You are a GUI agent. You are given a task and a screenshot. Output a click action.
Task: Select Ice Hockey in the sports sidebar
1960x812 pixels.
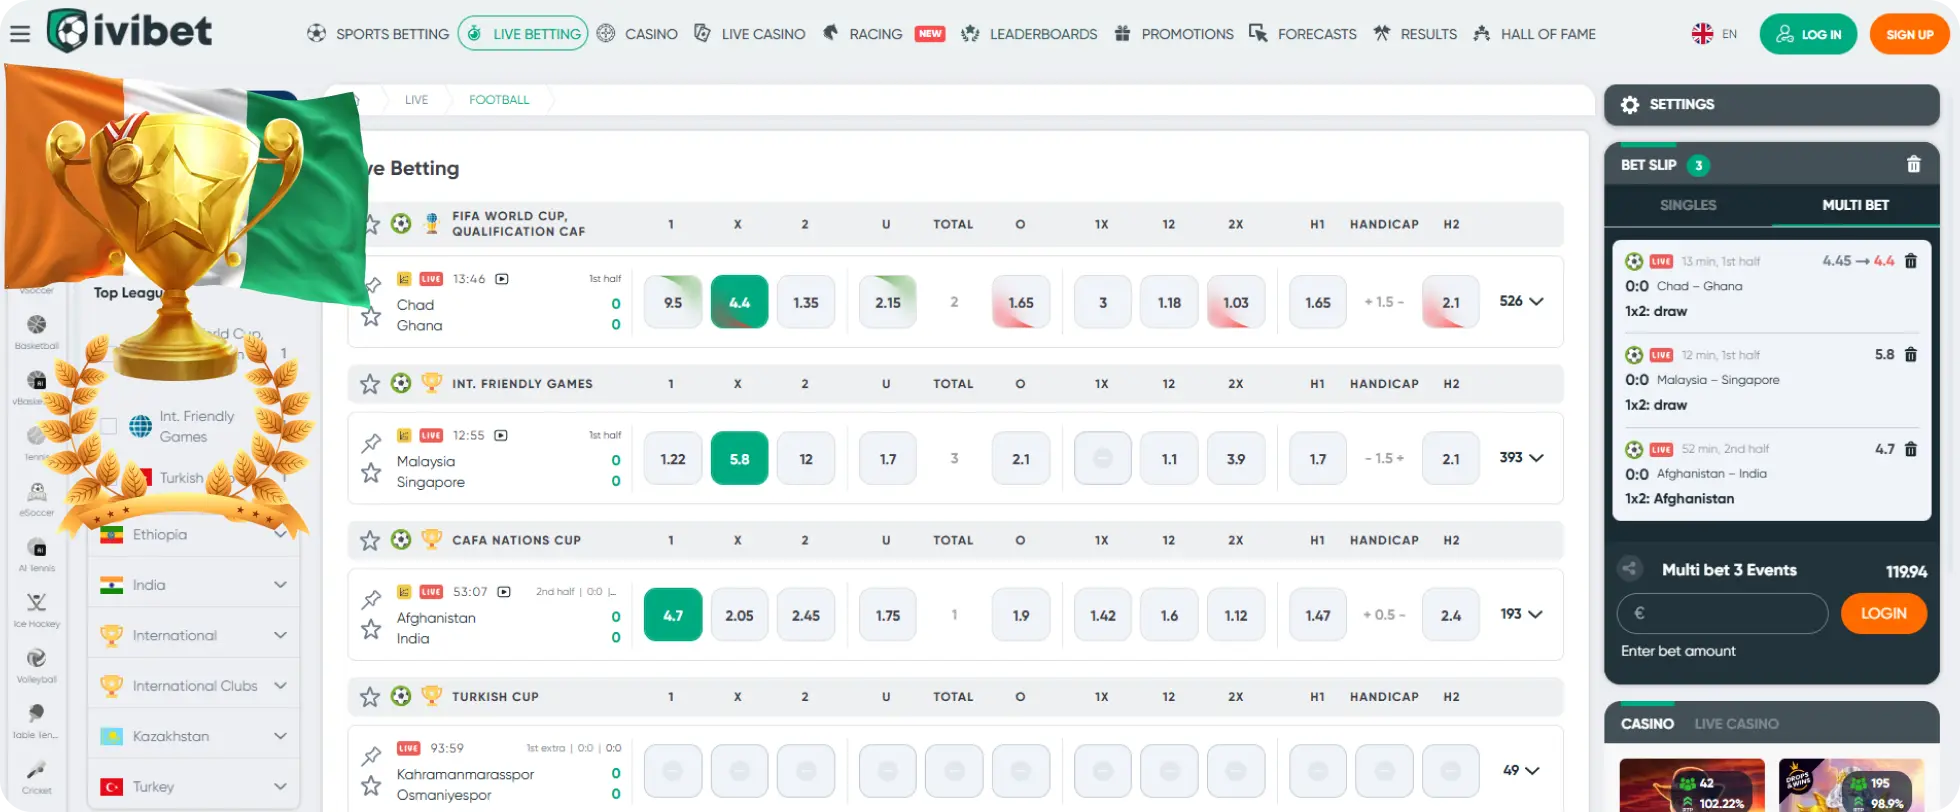pos(37,610)
